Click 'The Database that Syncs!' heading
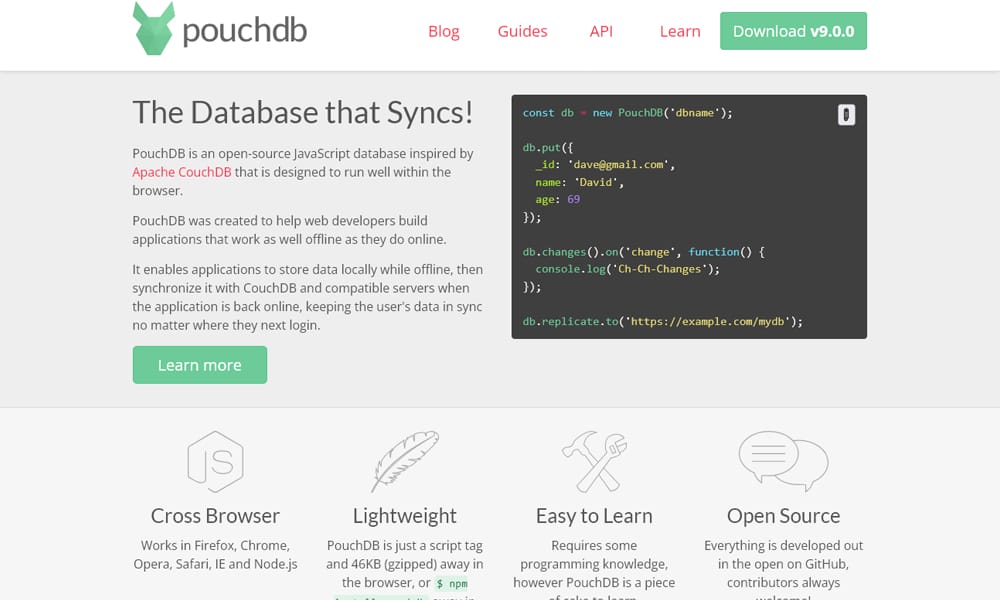The image size is (1000, 600). click(x=303, y=113)
